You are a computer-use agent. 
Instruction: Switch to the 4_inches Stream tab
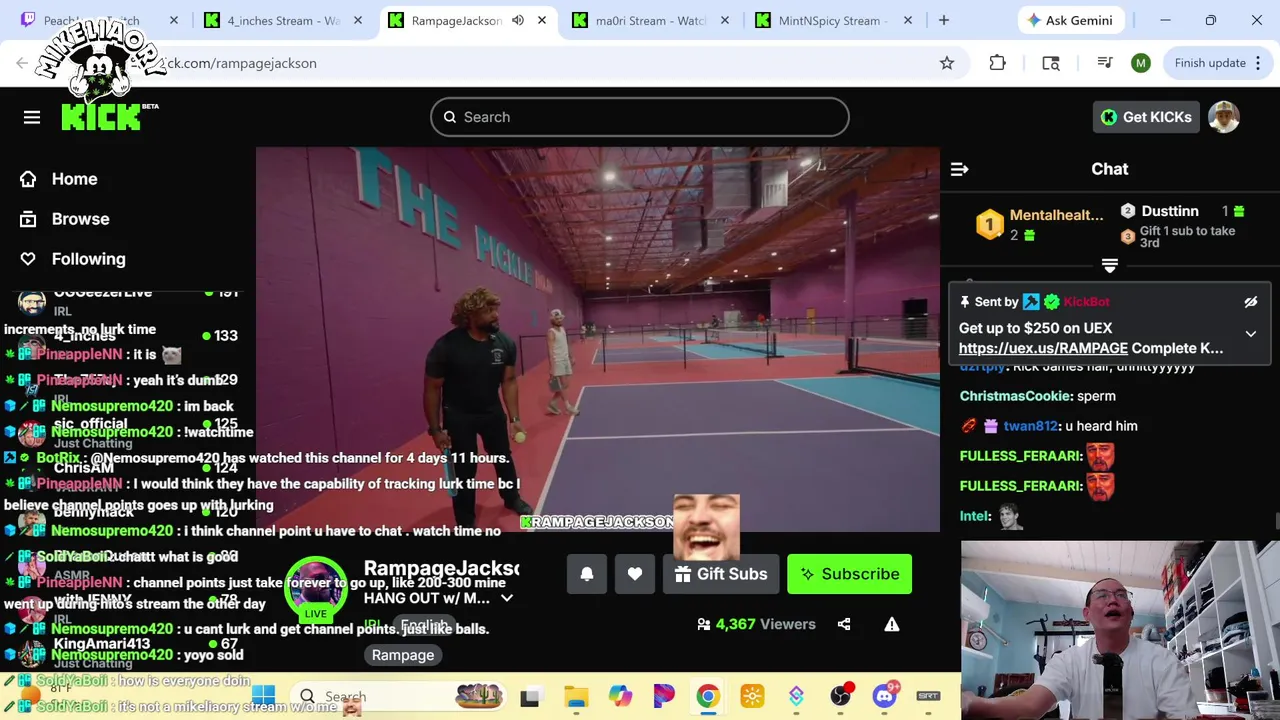[282, 20]
